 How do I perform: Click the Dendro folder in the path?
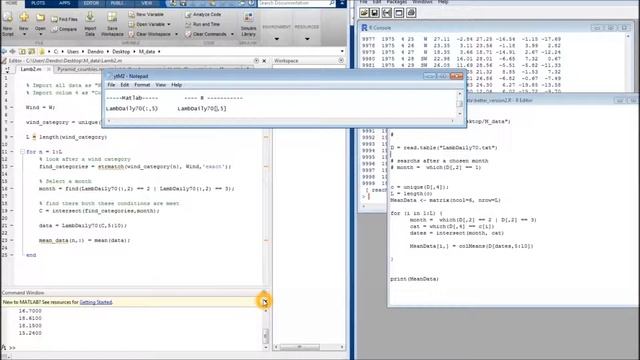click(x=96, y=51)
